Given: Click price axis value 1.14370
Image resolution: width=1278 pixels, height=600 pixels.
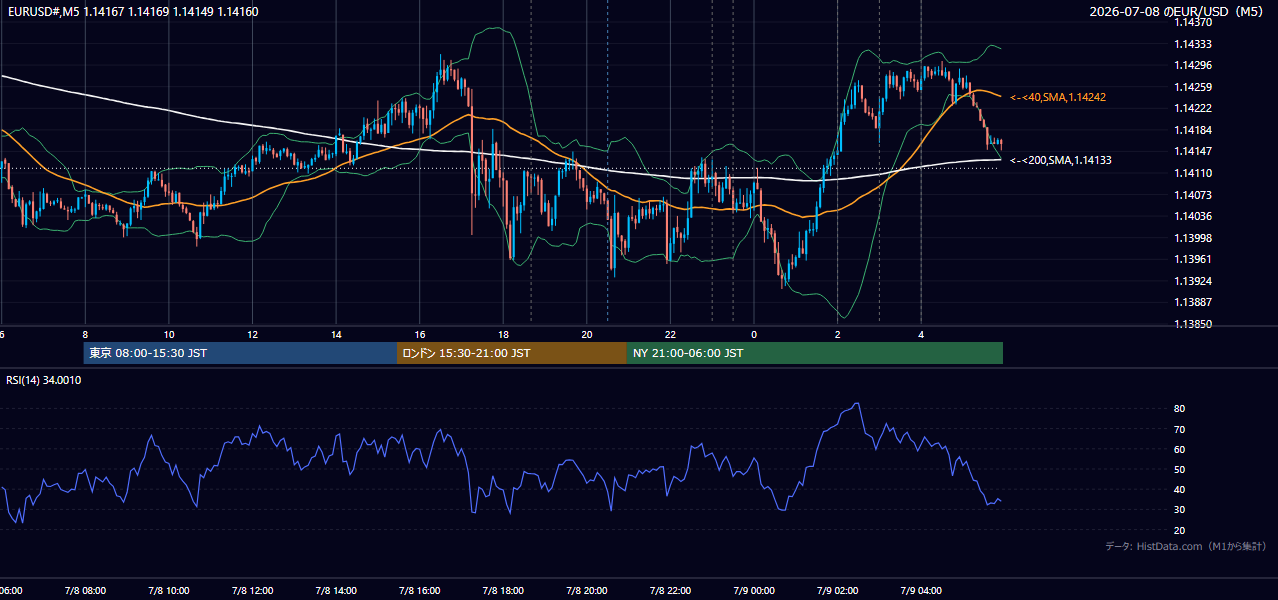Looking at the screenshot, I should point(1193,22).
